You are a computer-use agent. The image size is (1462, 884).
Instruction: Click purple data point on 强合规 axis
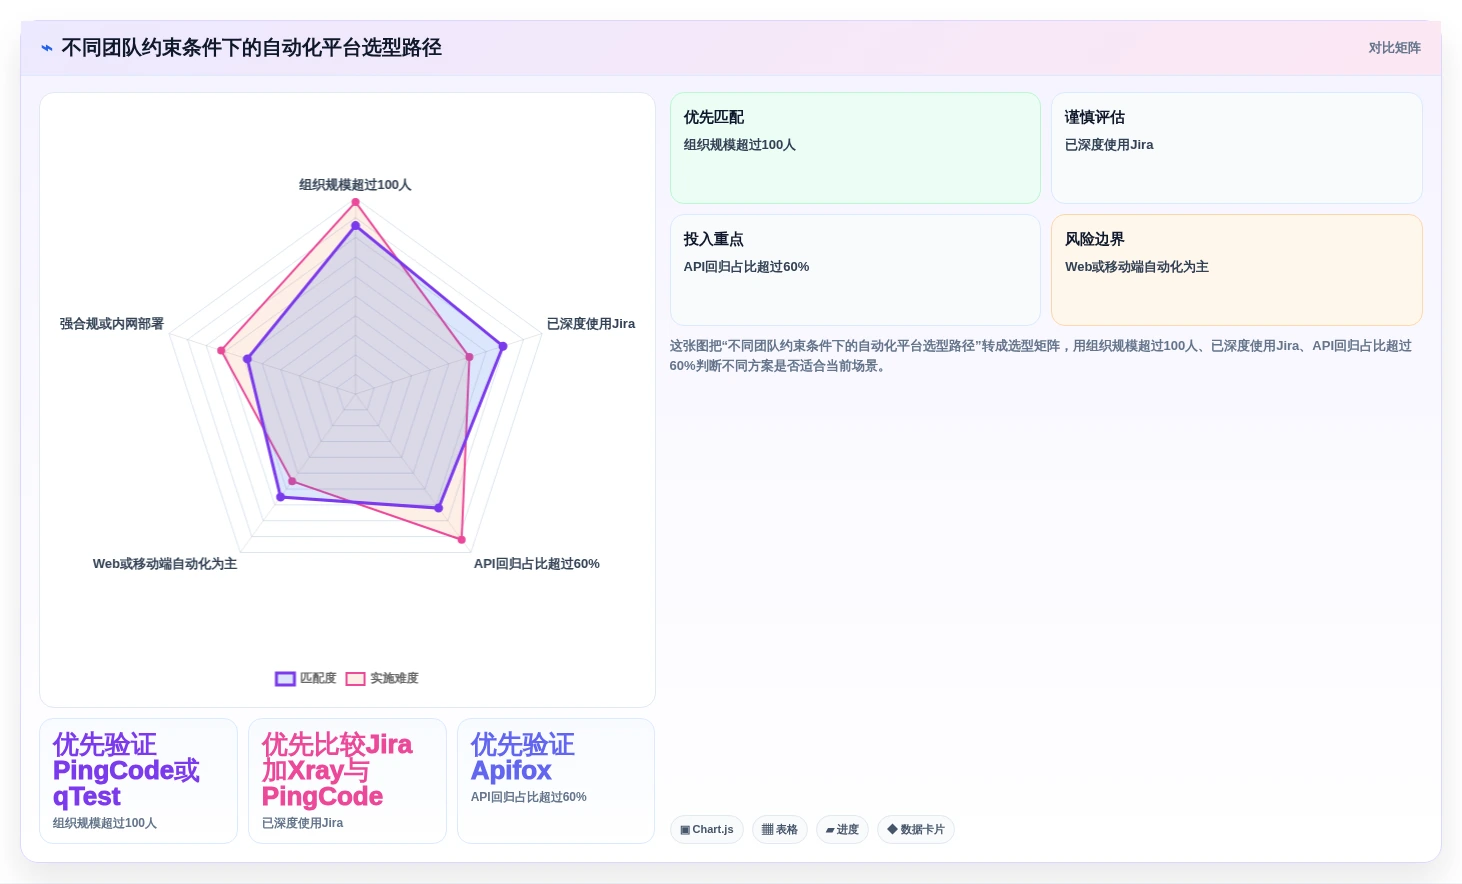(247, 359)
